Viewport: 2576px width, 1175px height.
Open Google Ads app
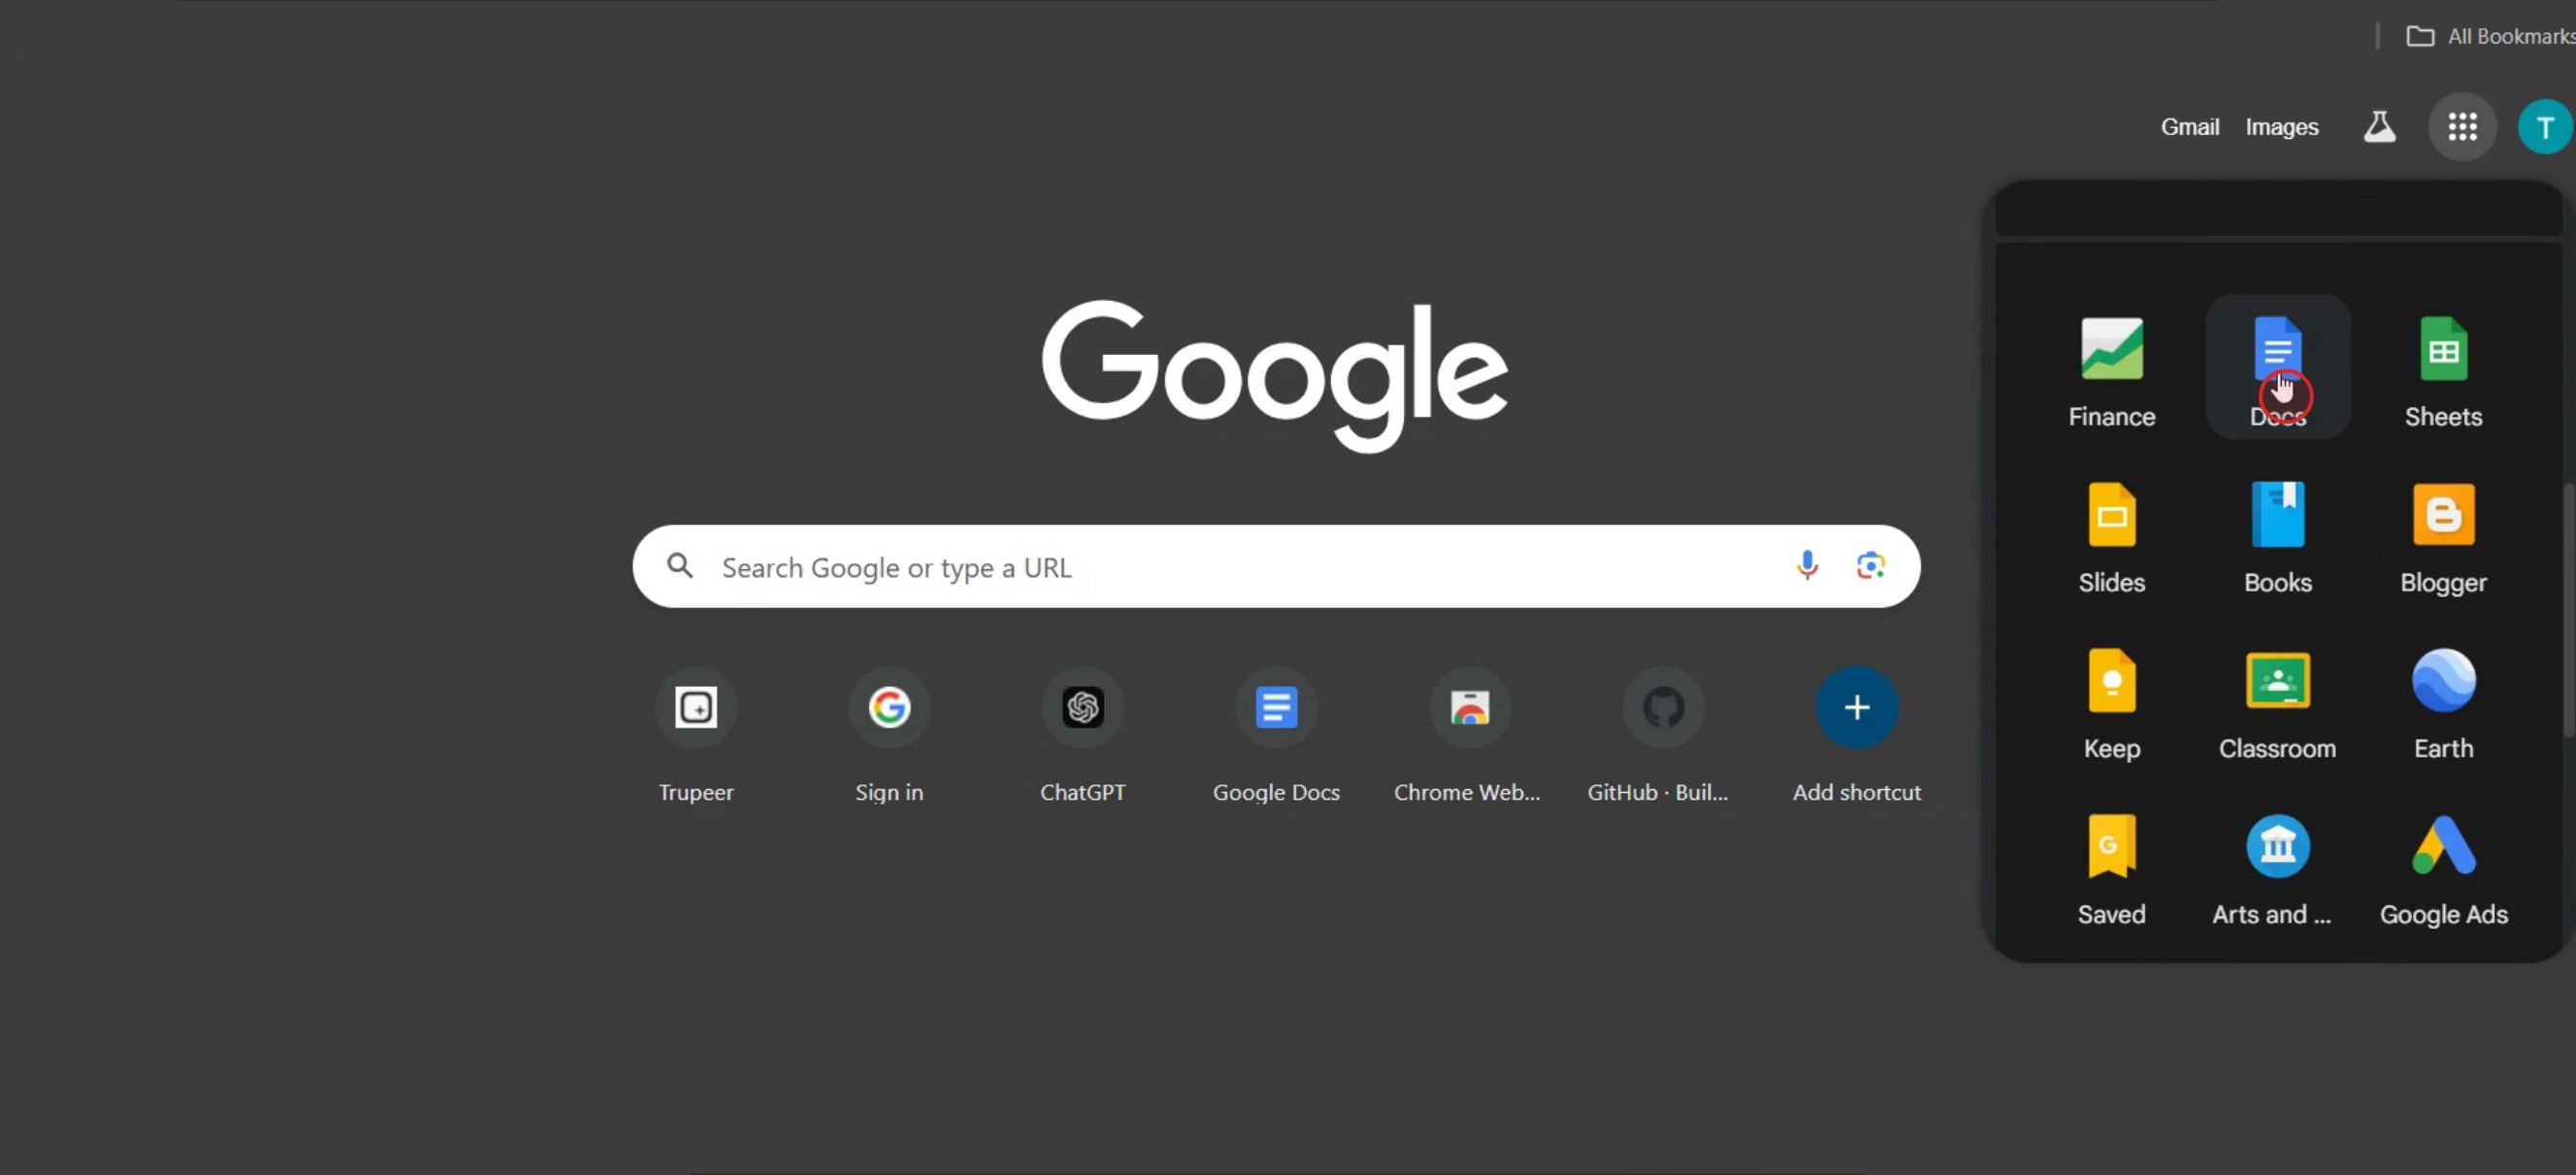coord(2442,866)
